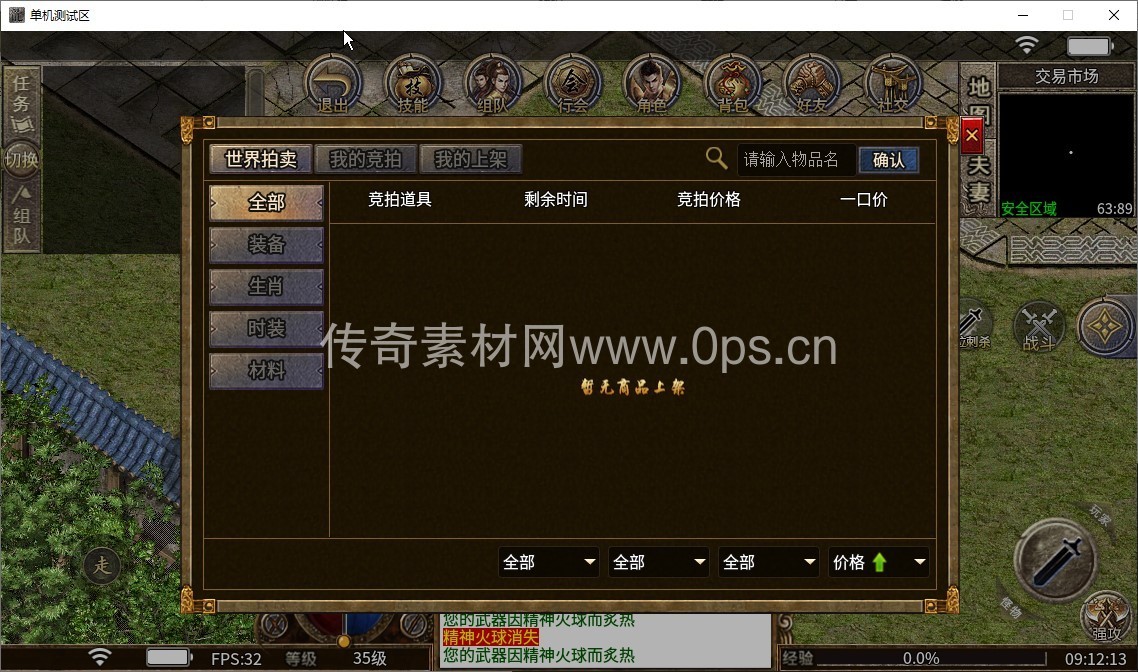Expand the first 全部 filter dropdown
The image size is (1138, 672).
pos(548,562)
